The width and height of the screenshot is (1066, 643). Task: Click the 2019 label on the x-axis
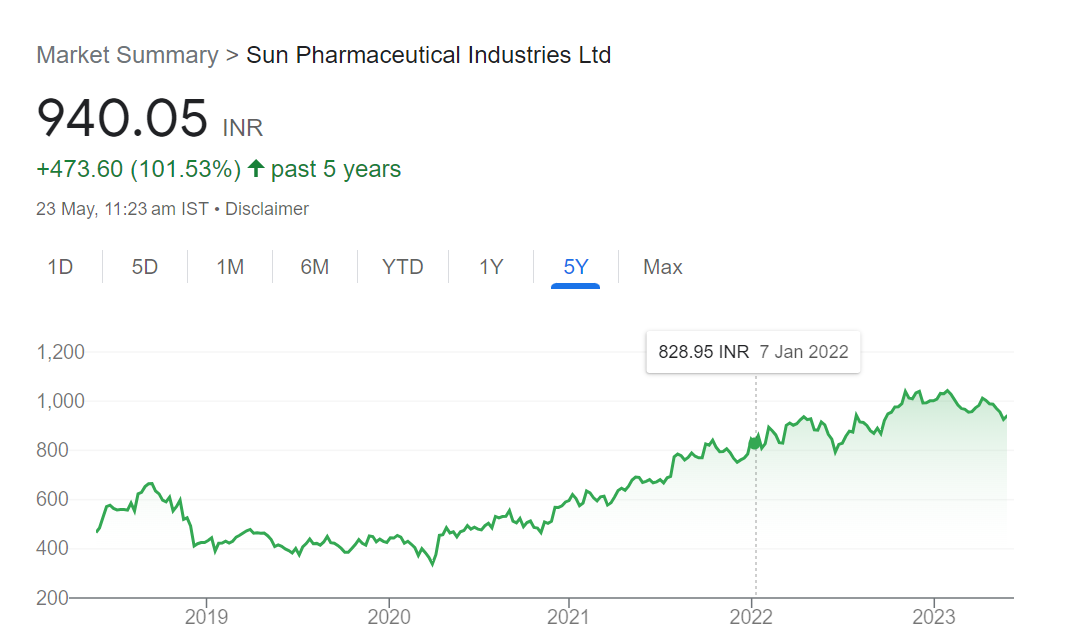(207, 616)
